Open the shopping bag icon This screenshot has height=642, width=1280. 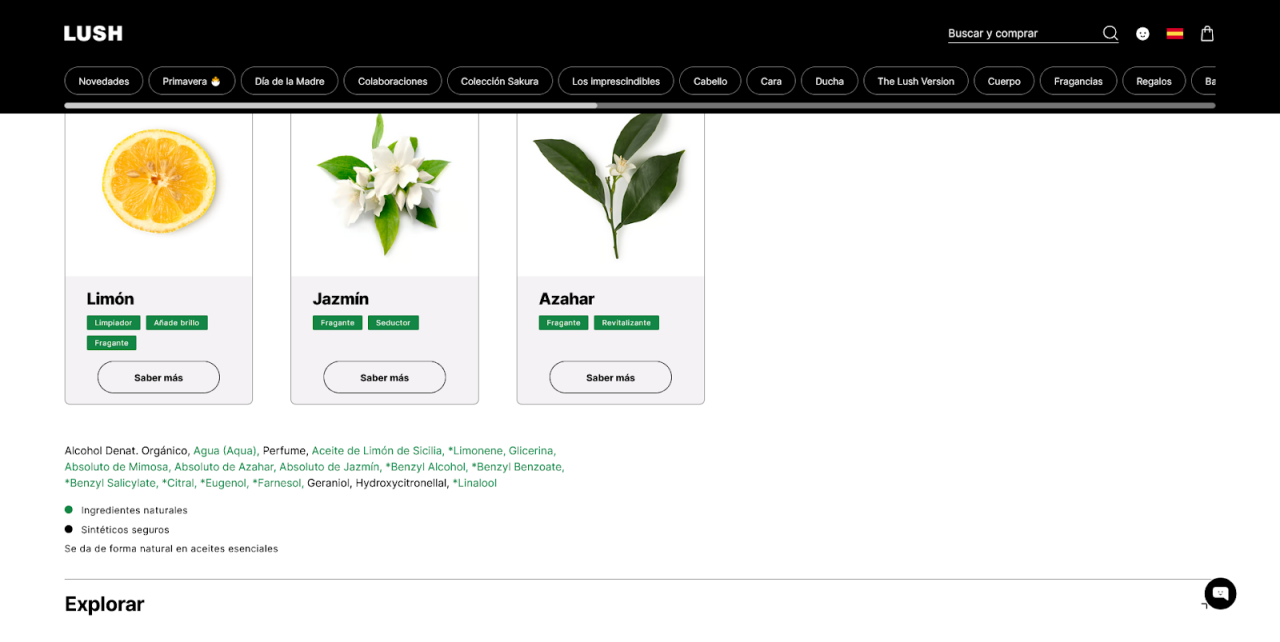pyautogui.click(x=1207, y=33)
